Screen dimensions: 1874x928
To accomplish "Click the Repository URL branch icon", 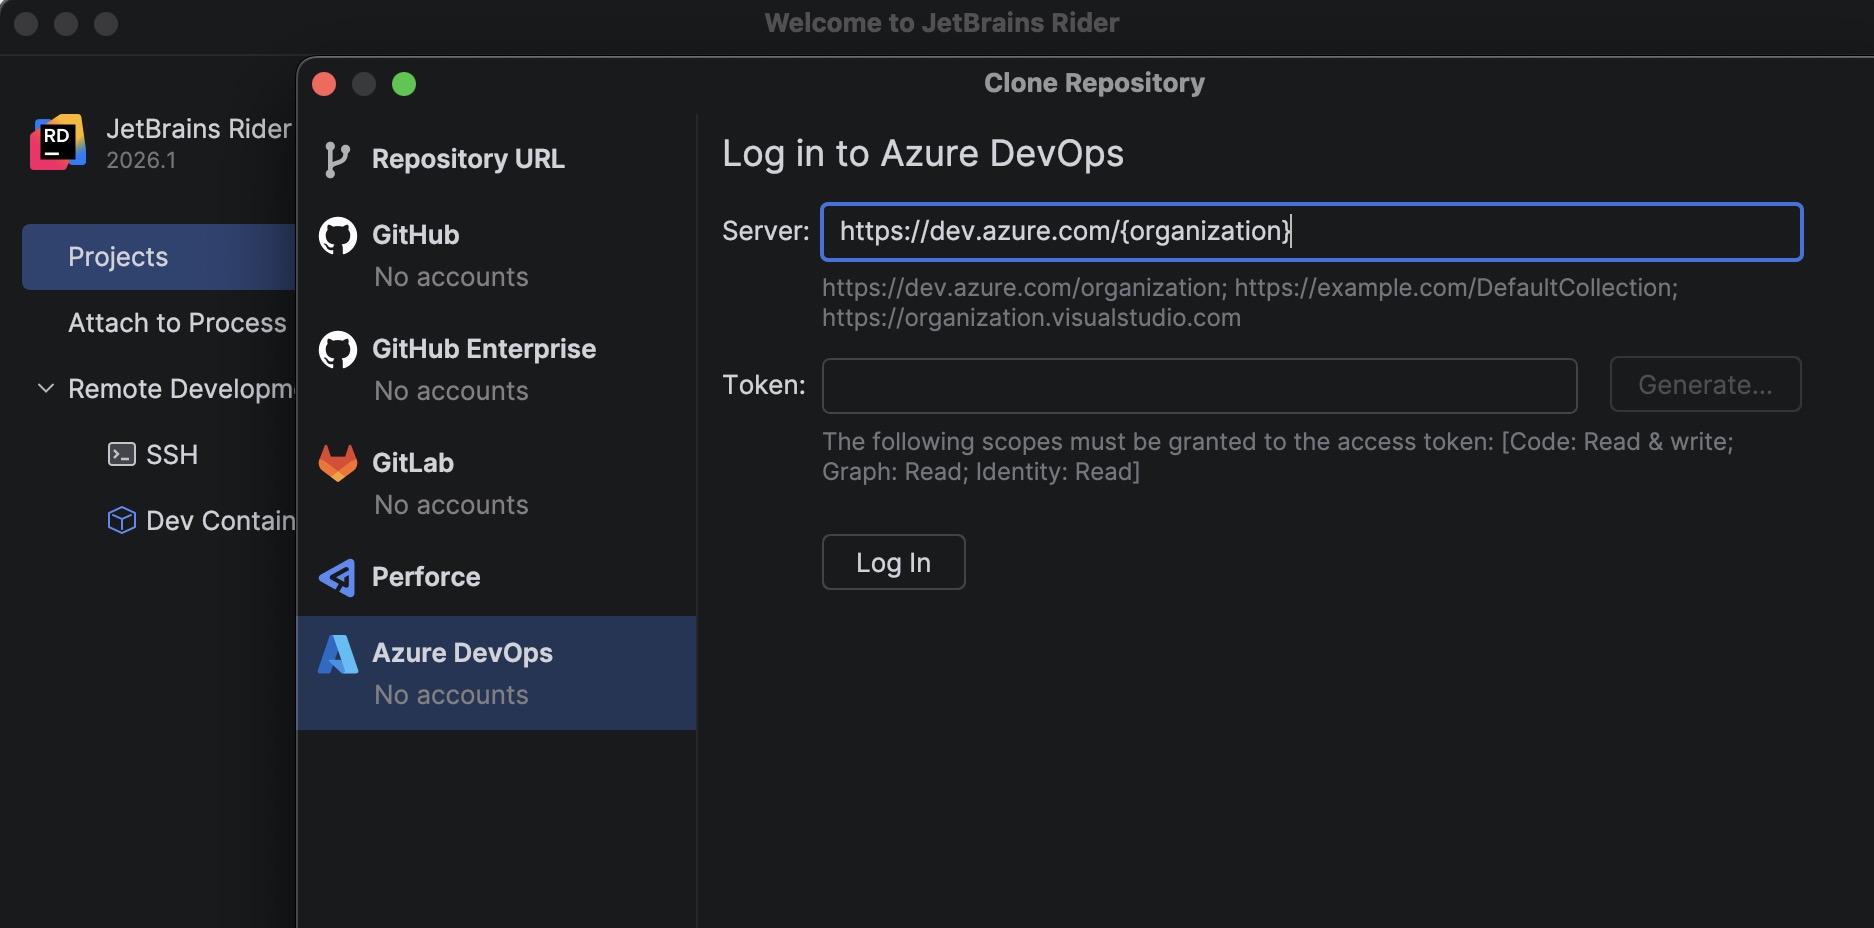I will point(337,159).
